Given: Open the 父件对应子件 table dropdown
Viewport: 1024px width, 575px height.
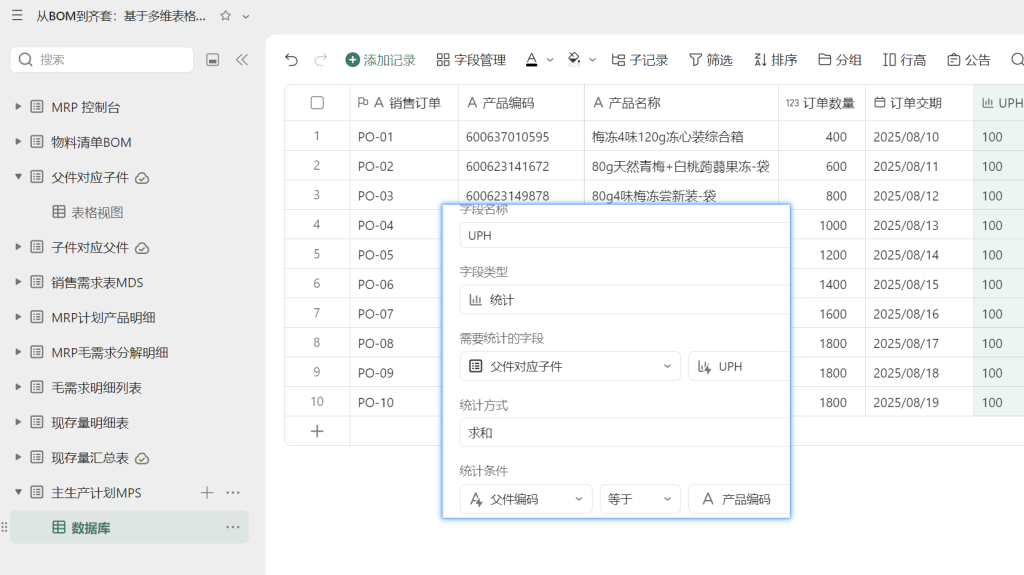Looking at the screenshot, I should 570,367.
